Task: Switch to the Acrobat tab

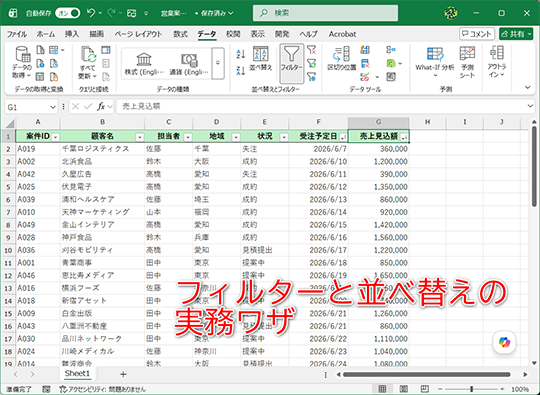Action: 342,34
